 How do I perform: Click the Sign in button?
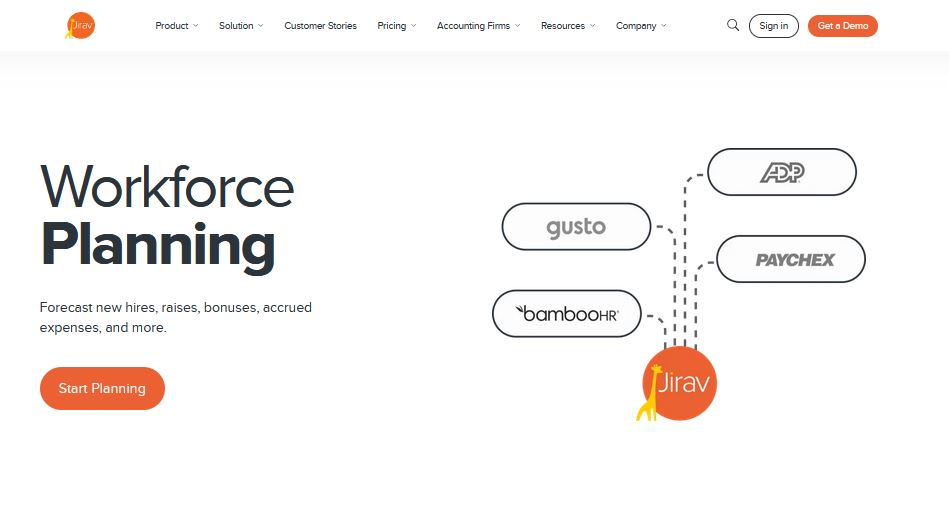[x=773, y=26]
